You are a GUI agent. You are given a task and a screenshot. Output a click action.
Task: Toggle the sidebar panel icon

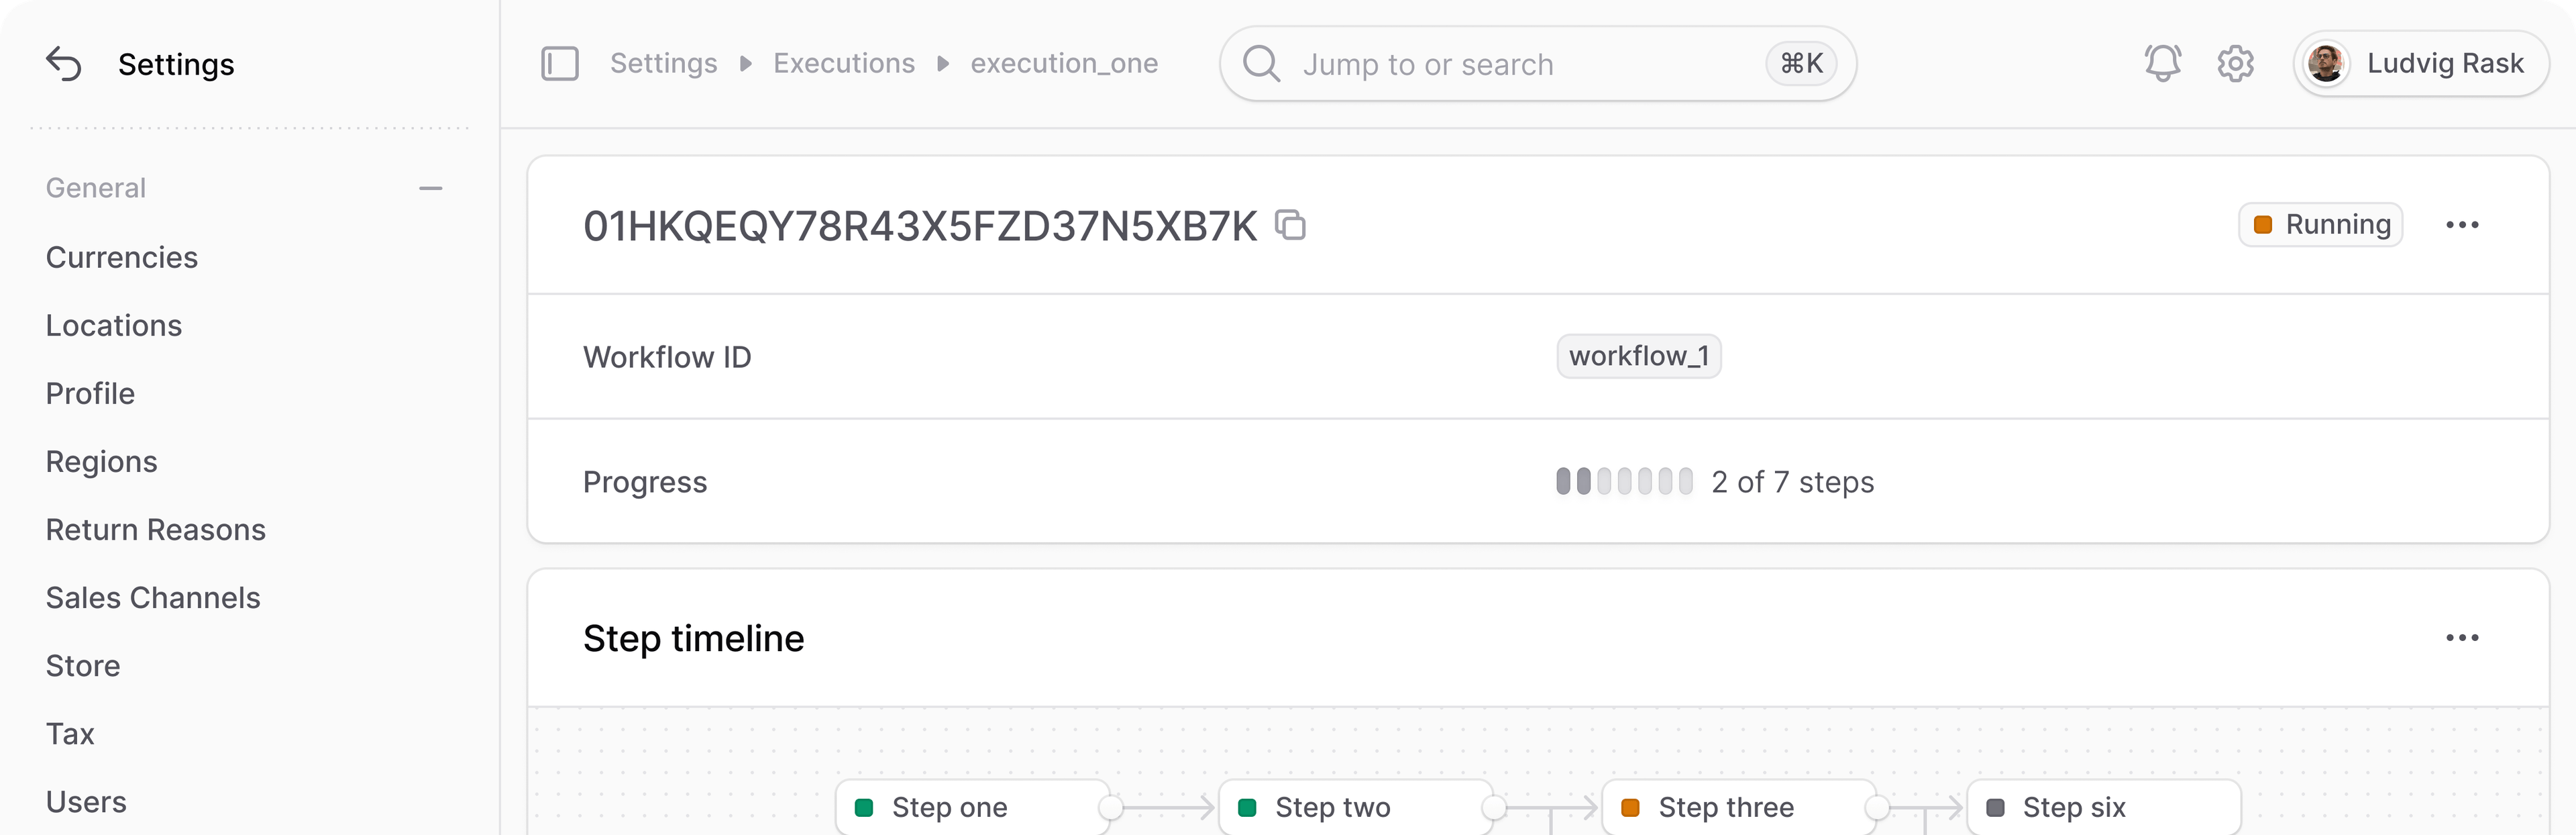(x=560, y=63)
